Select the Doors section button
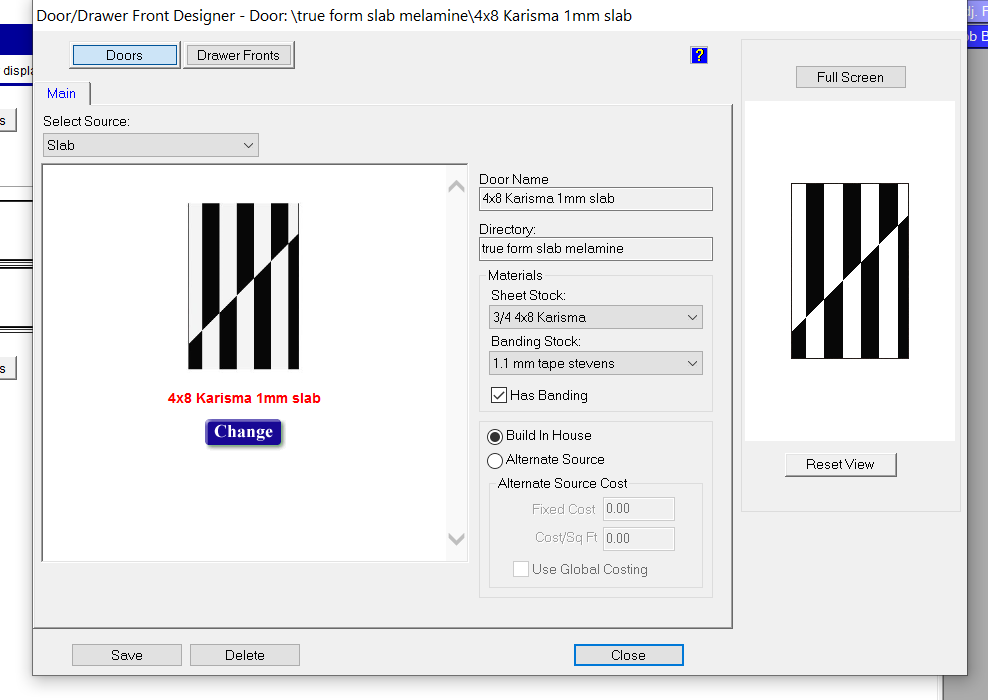 click(125, 55)
